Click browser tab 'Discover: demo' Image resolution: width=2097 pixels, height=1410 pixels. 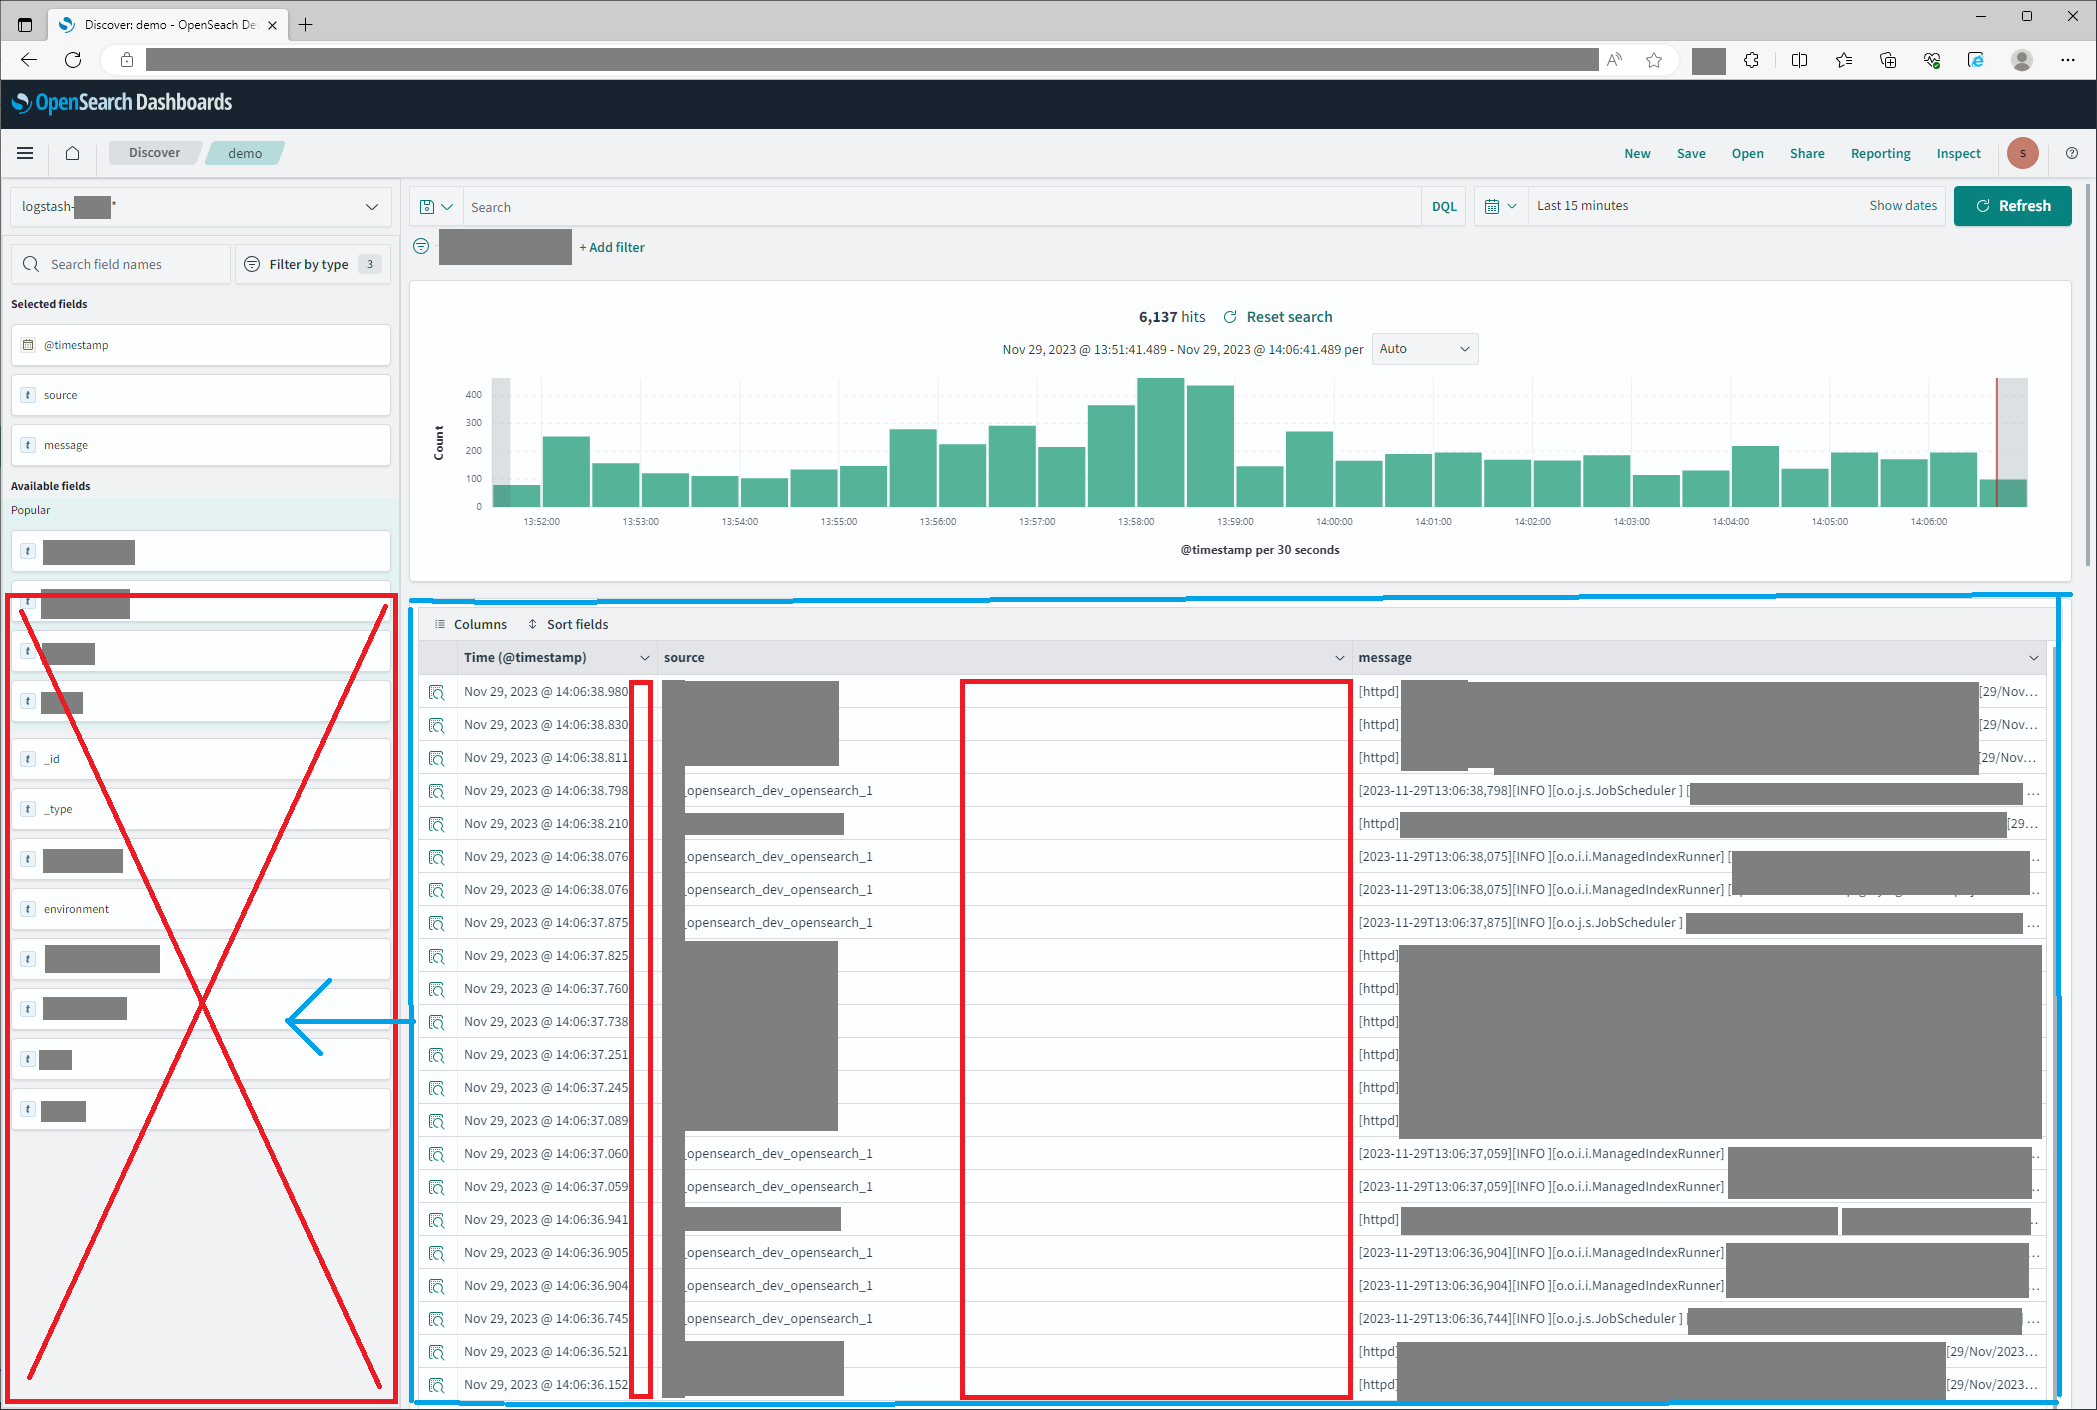[170, 25]
